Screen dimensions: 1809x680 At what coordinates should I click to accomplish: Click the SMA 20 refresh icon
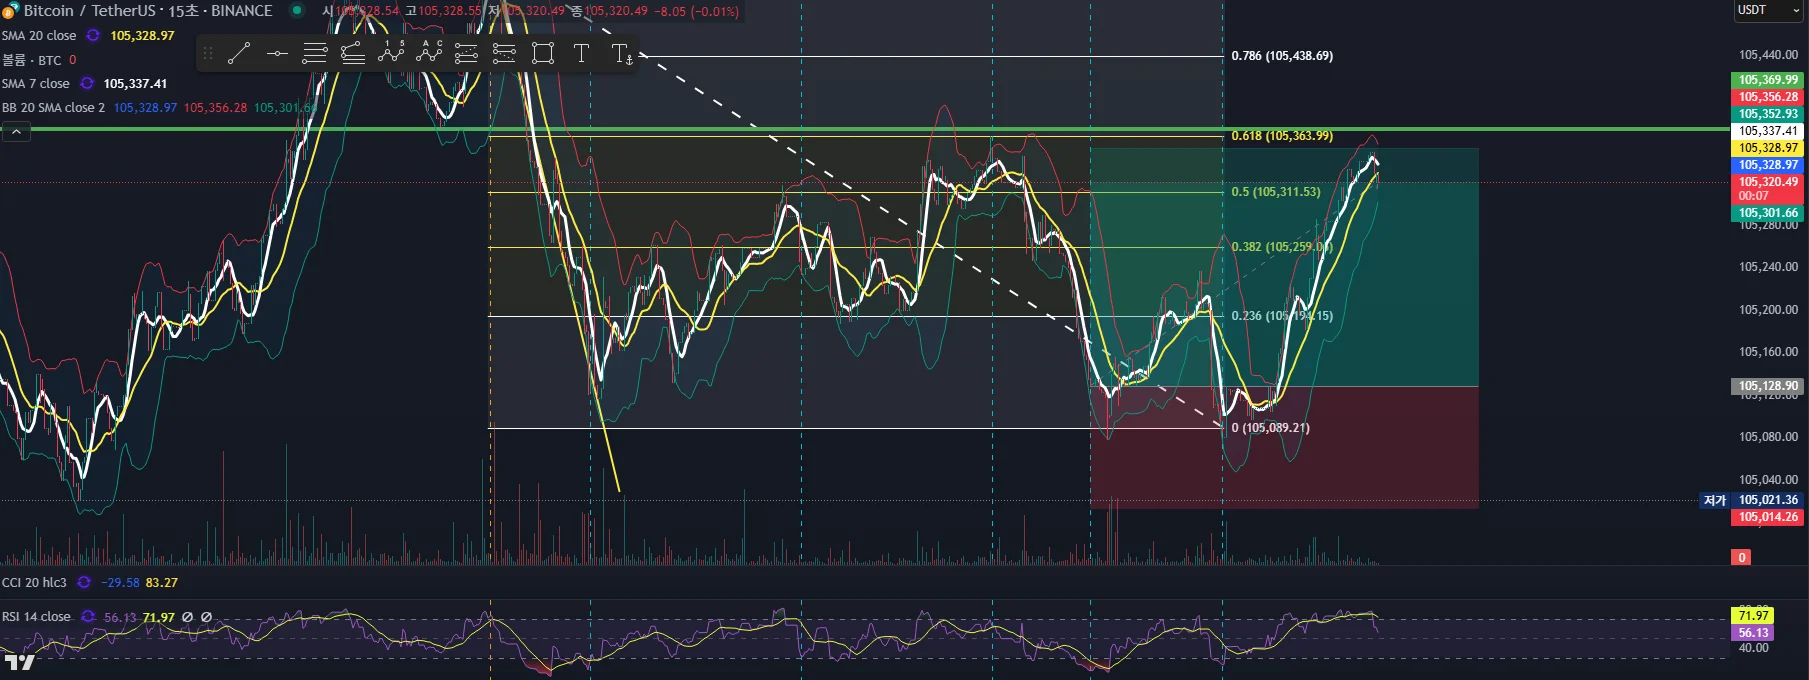(93, 35)
